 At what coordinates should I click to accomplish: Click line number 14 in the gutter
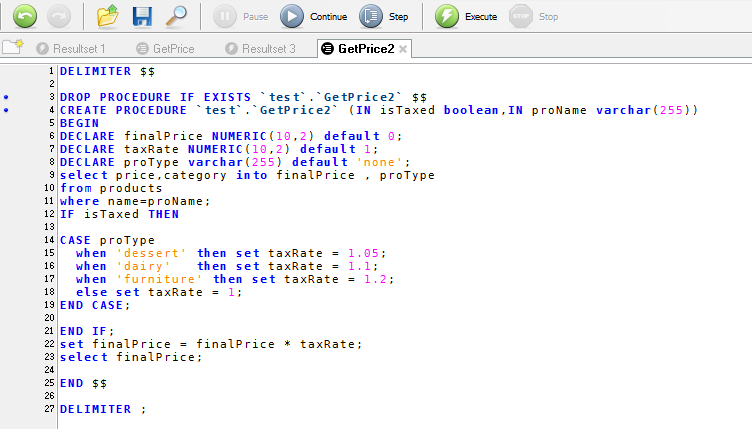(x=49, y=240)
